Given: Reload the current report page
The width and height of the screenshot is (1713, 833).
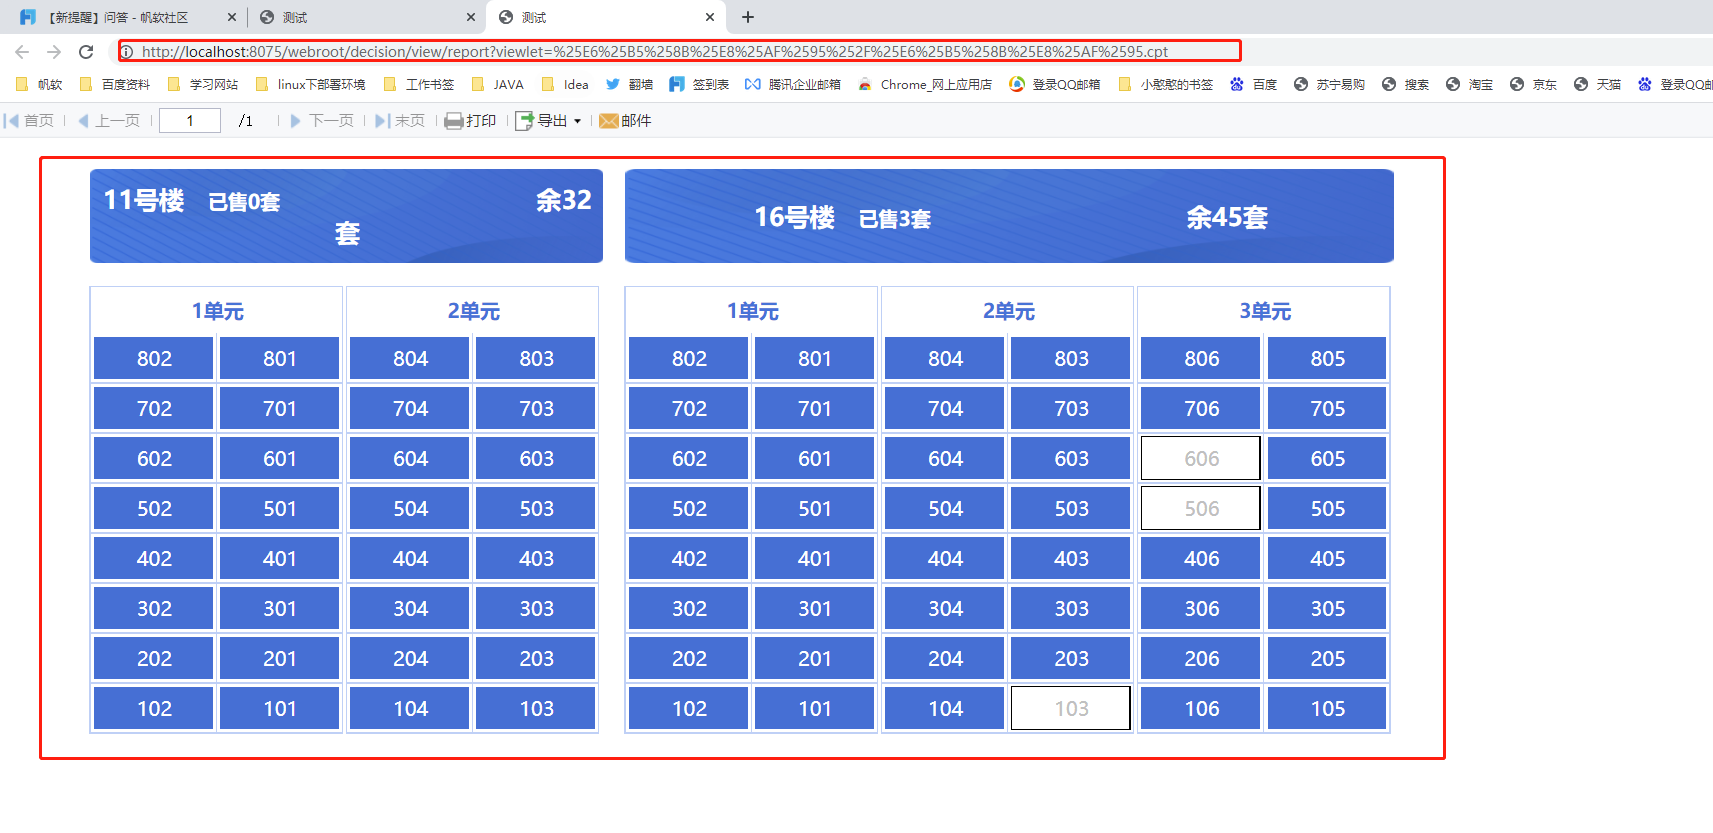Looking at the screenshot, I should coord(86,52).
